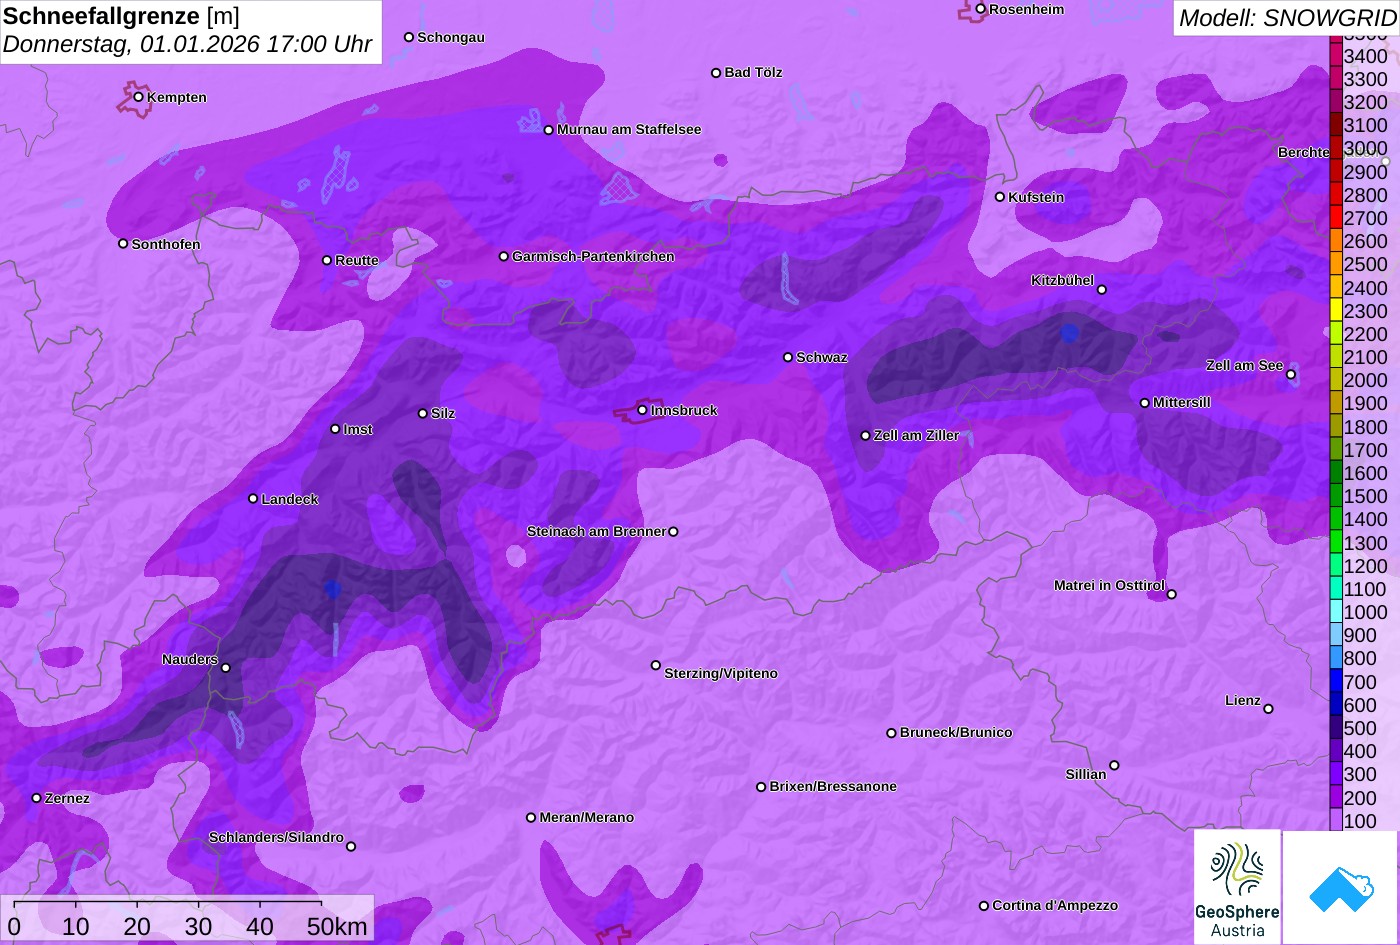Pick the 2200 m yellow legend color

(x=1336, y=334)
